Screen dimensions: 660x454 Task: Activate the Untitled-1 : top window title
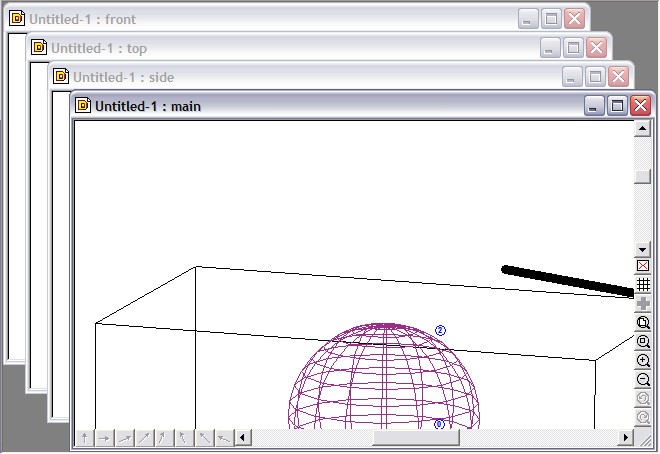99,48
